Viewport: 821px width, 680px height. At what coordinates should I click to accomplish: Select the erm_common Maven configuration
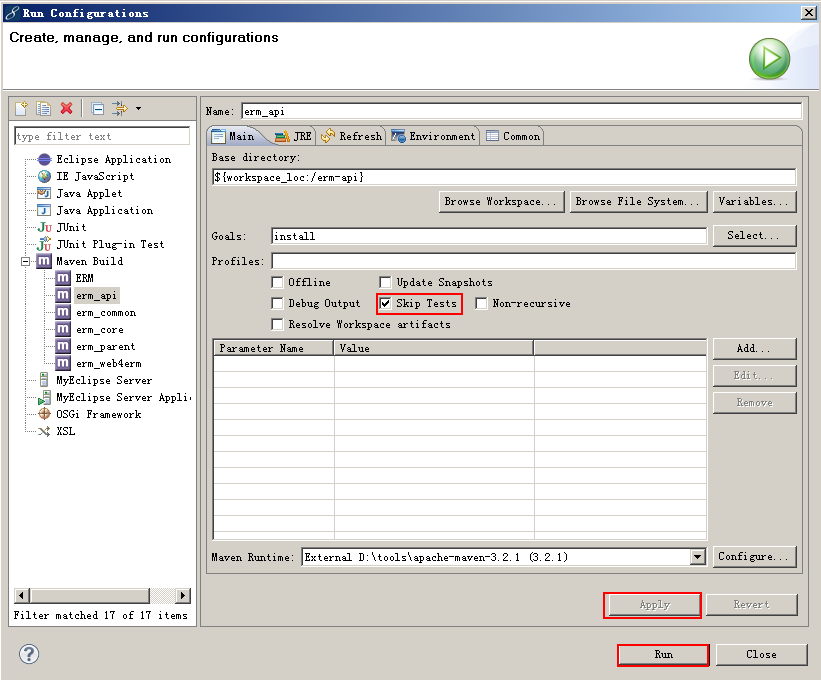pos(106,313)
